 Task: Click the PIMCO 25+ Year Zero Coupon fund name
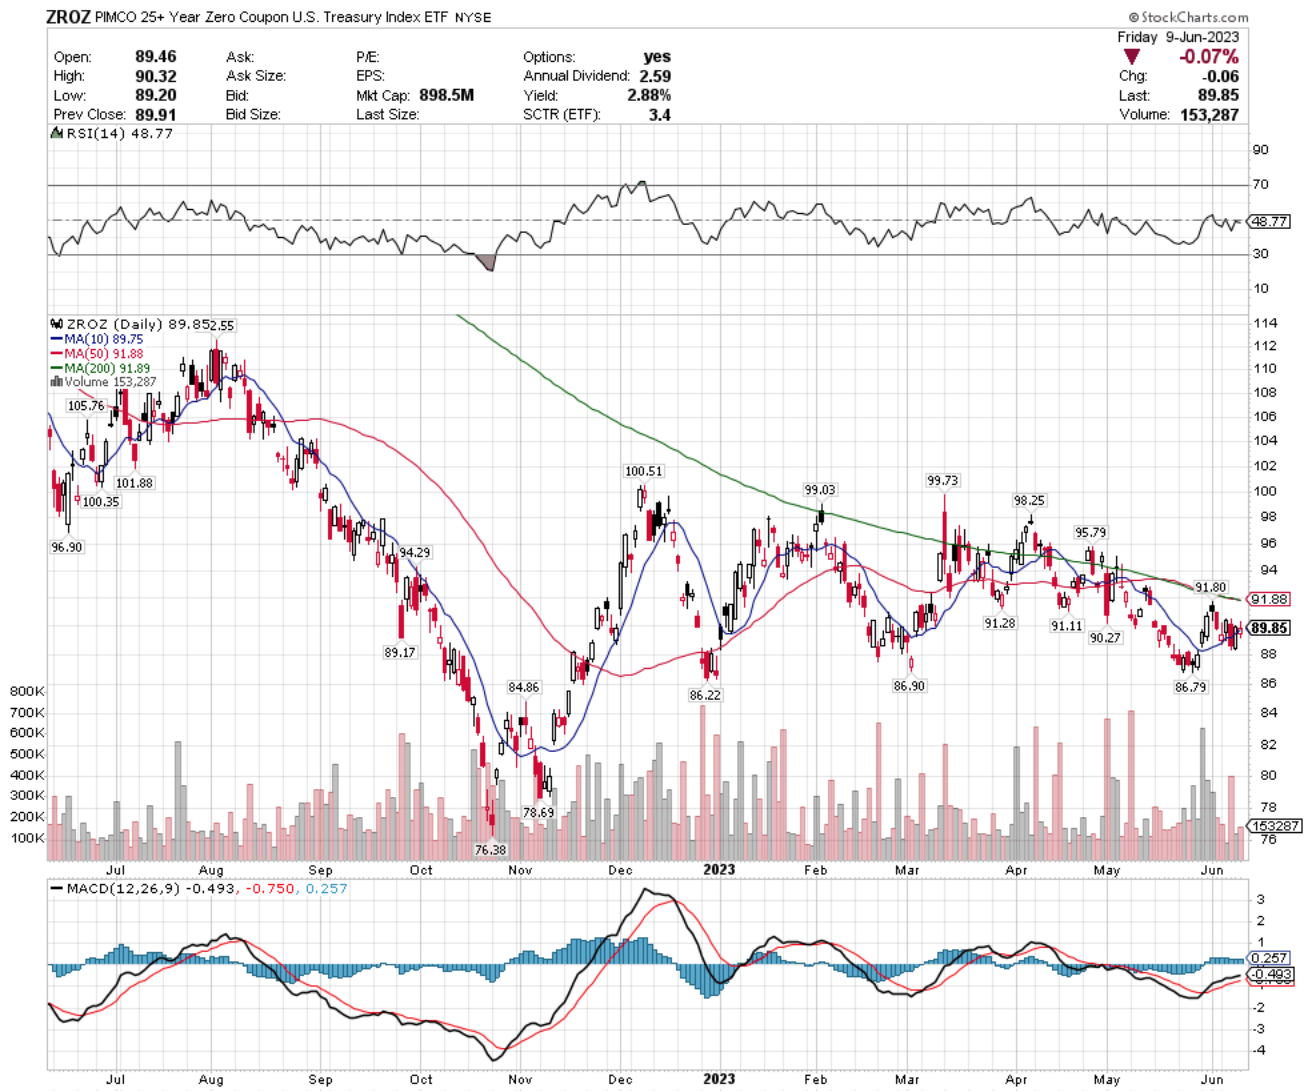[273, 17]
